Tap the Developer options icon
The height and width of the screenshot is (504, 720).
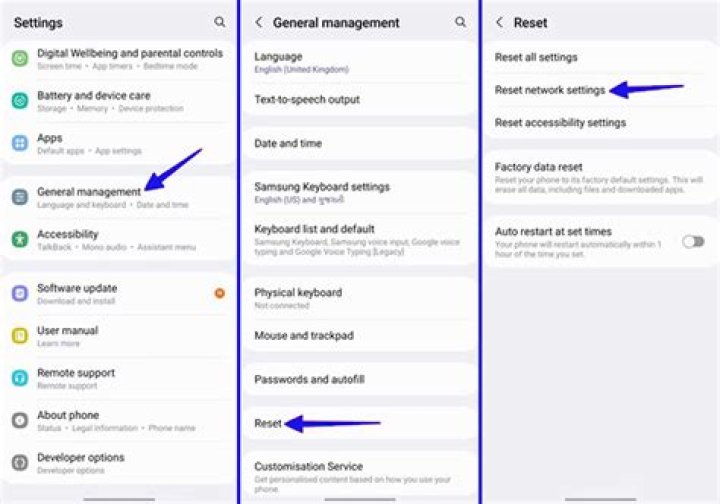tap(20, 463)
